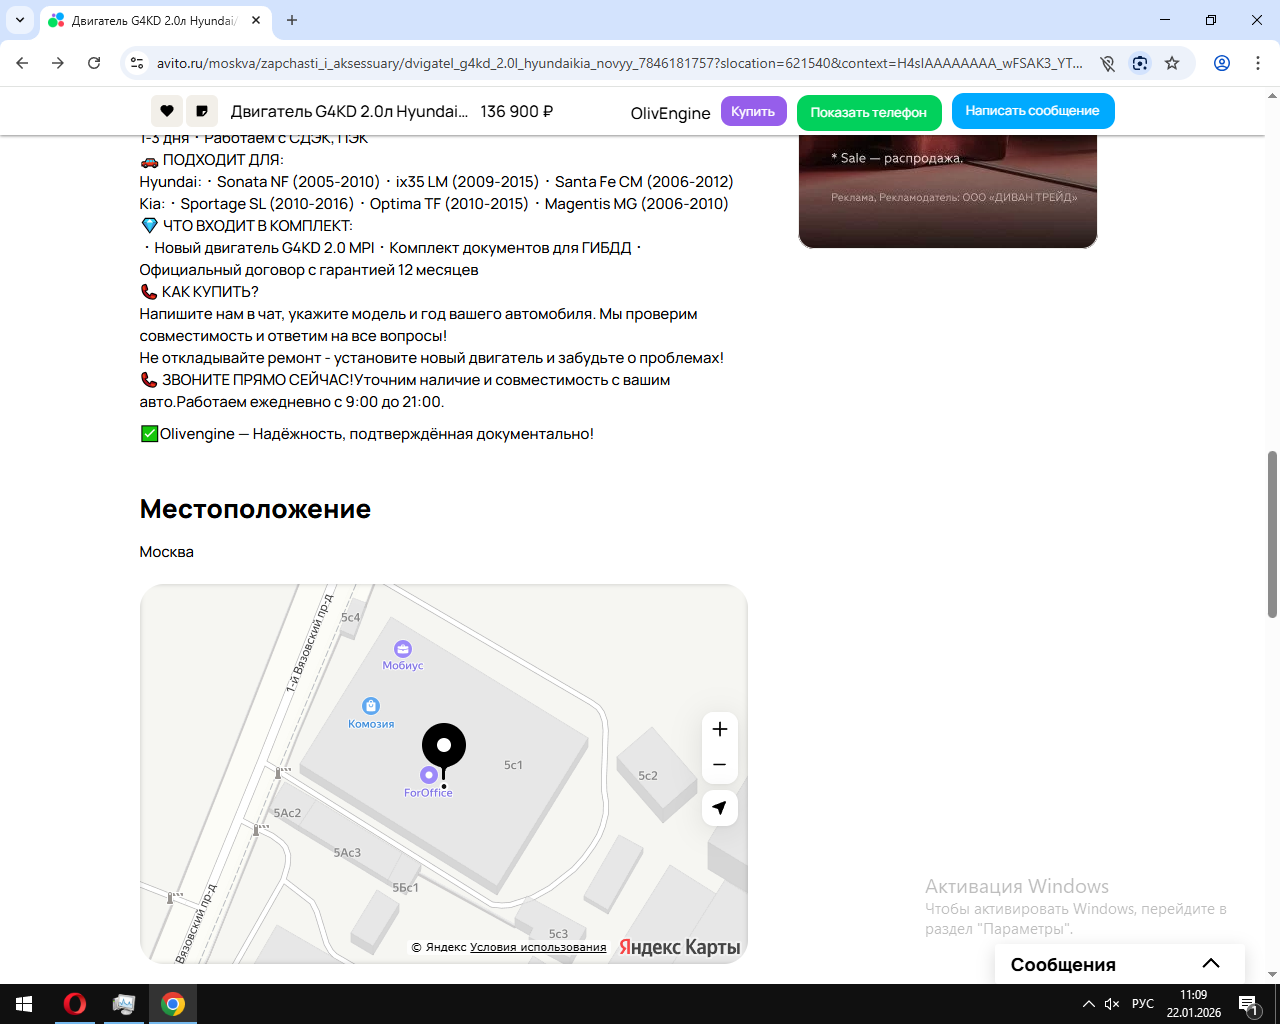Click the address bar URL
Image resolution: width=1280 pixels, height=1024 pixels.
click(x=620, y=63)
